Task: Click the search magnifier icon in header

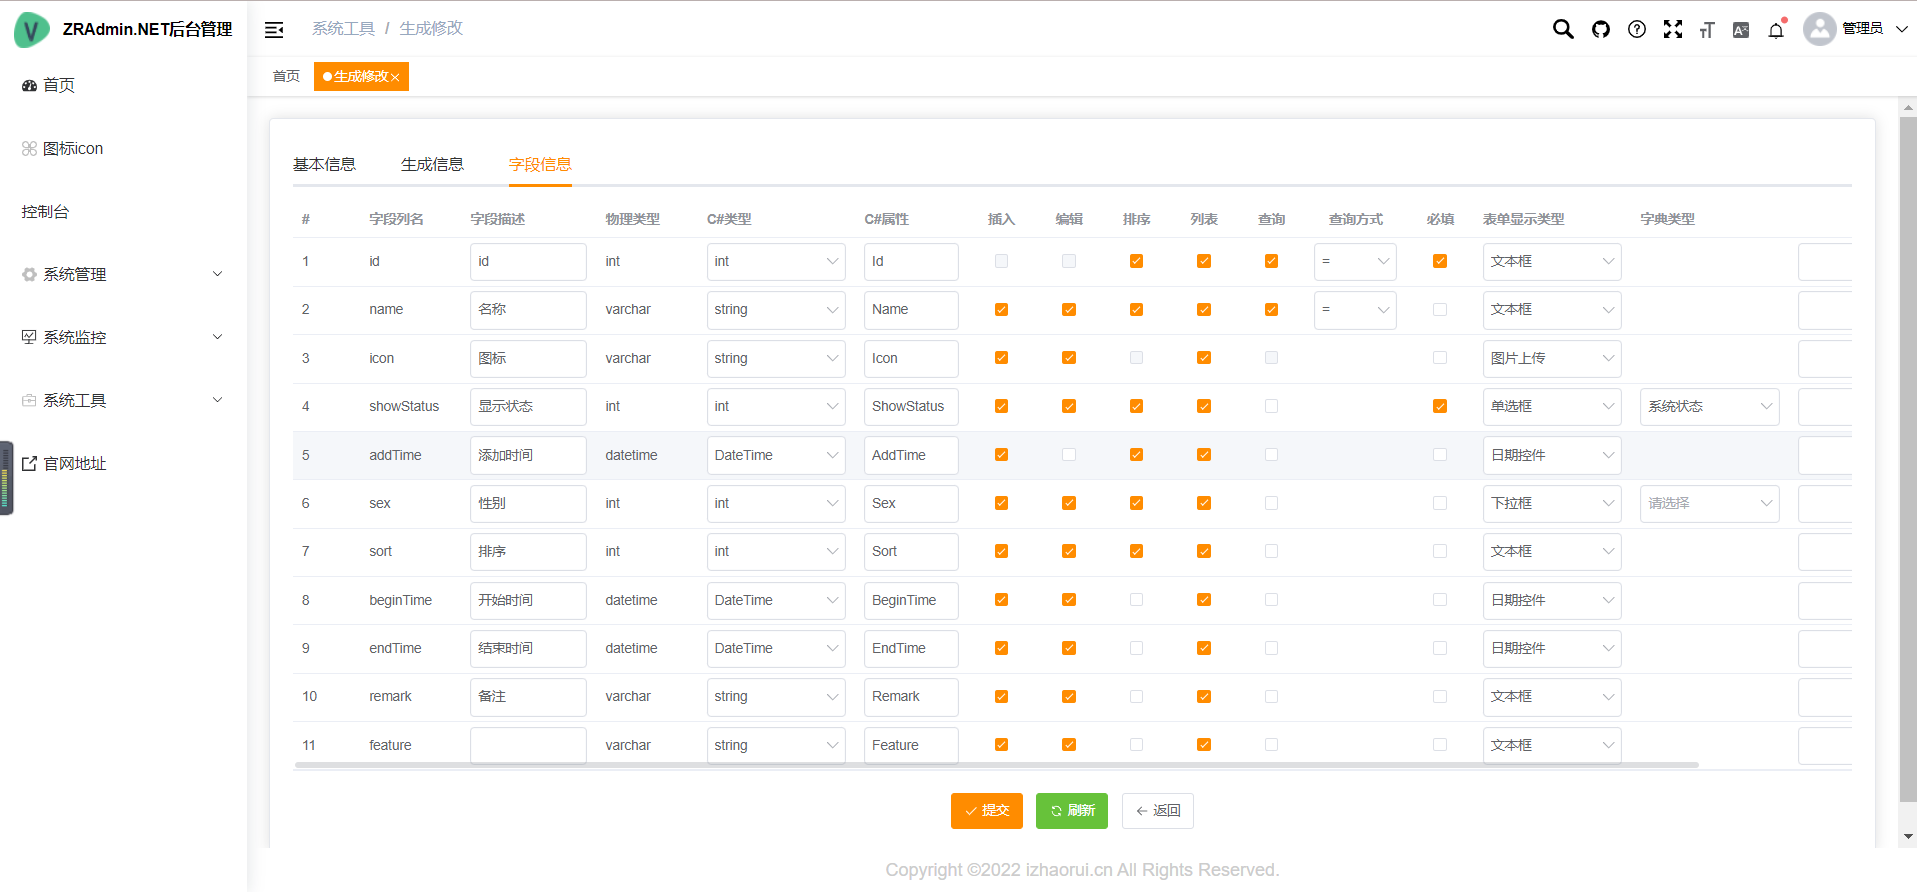Action: pos(1562,29)
